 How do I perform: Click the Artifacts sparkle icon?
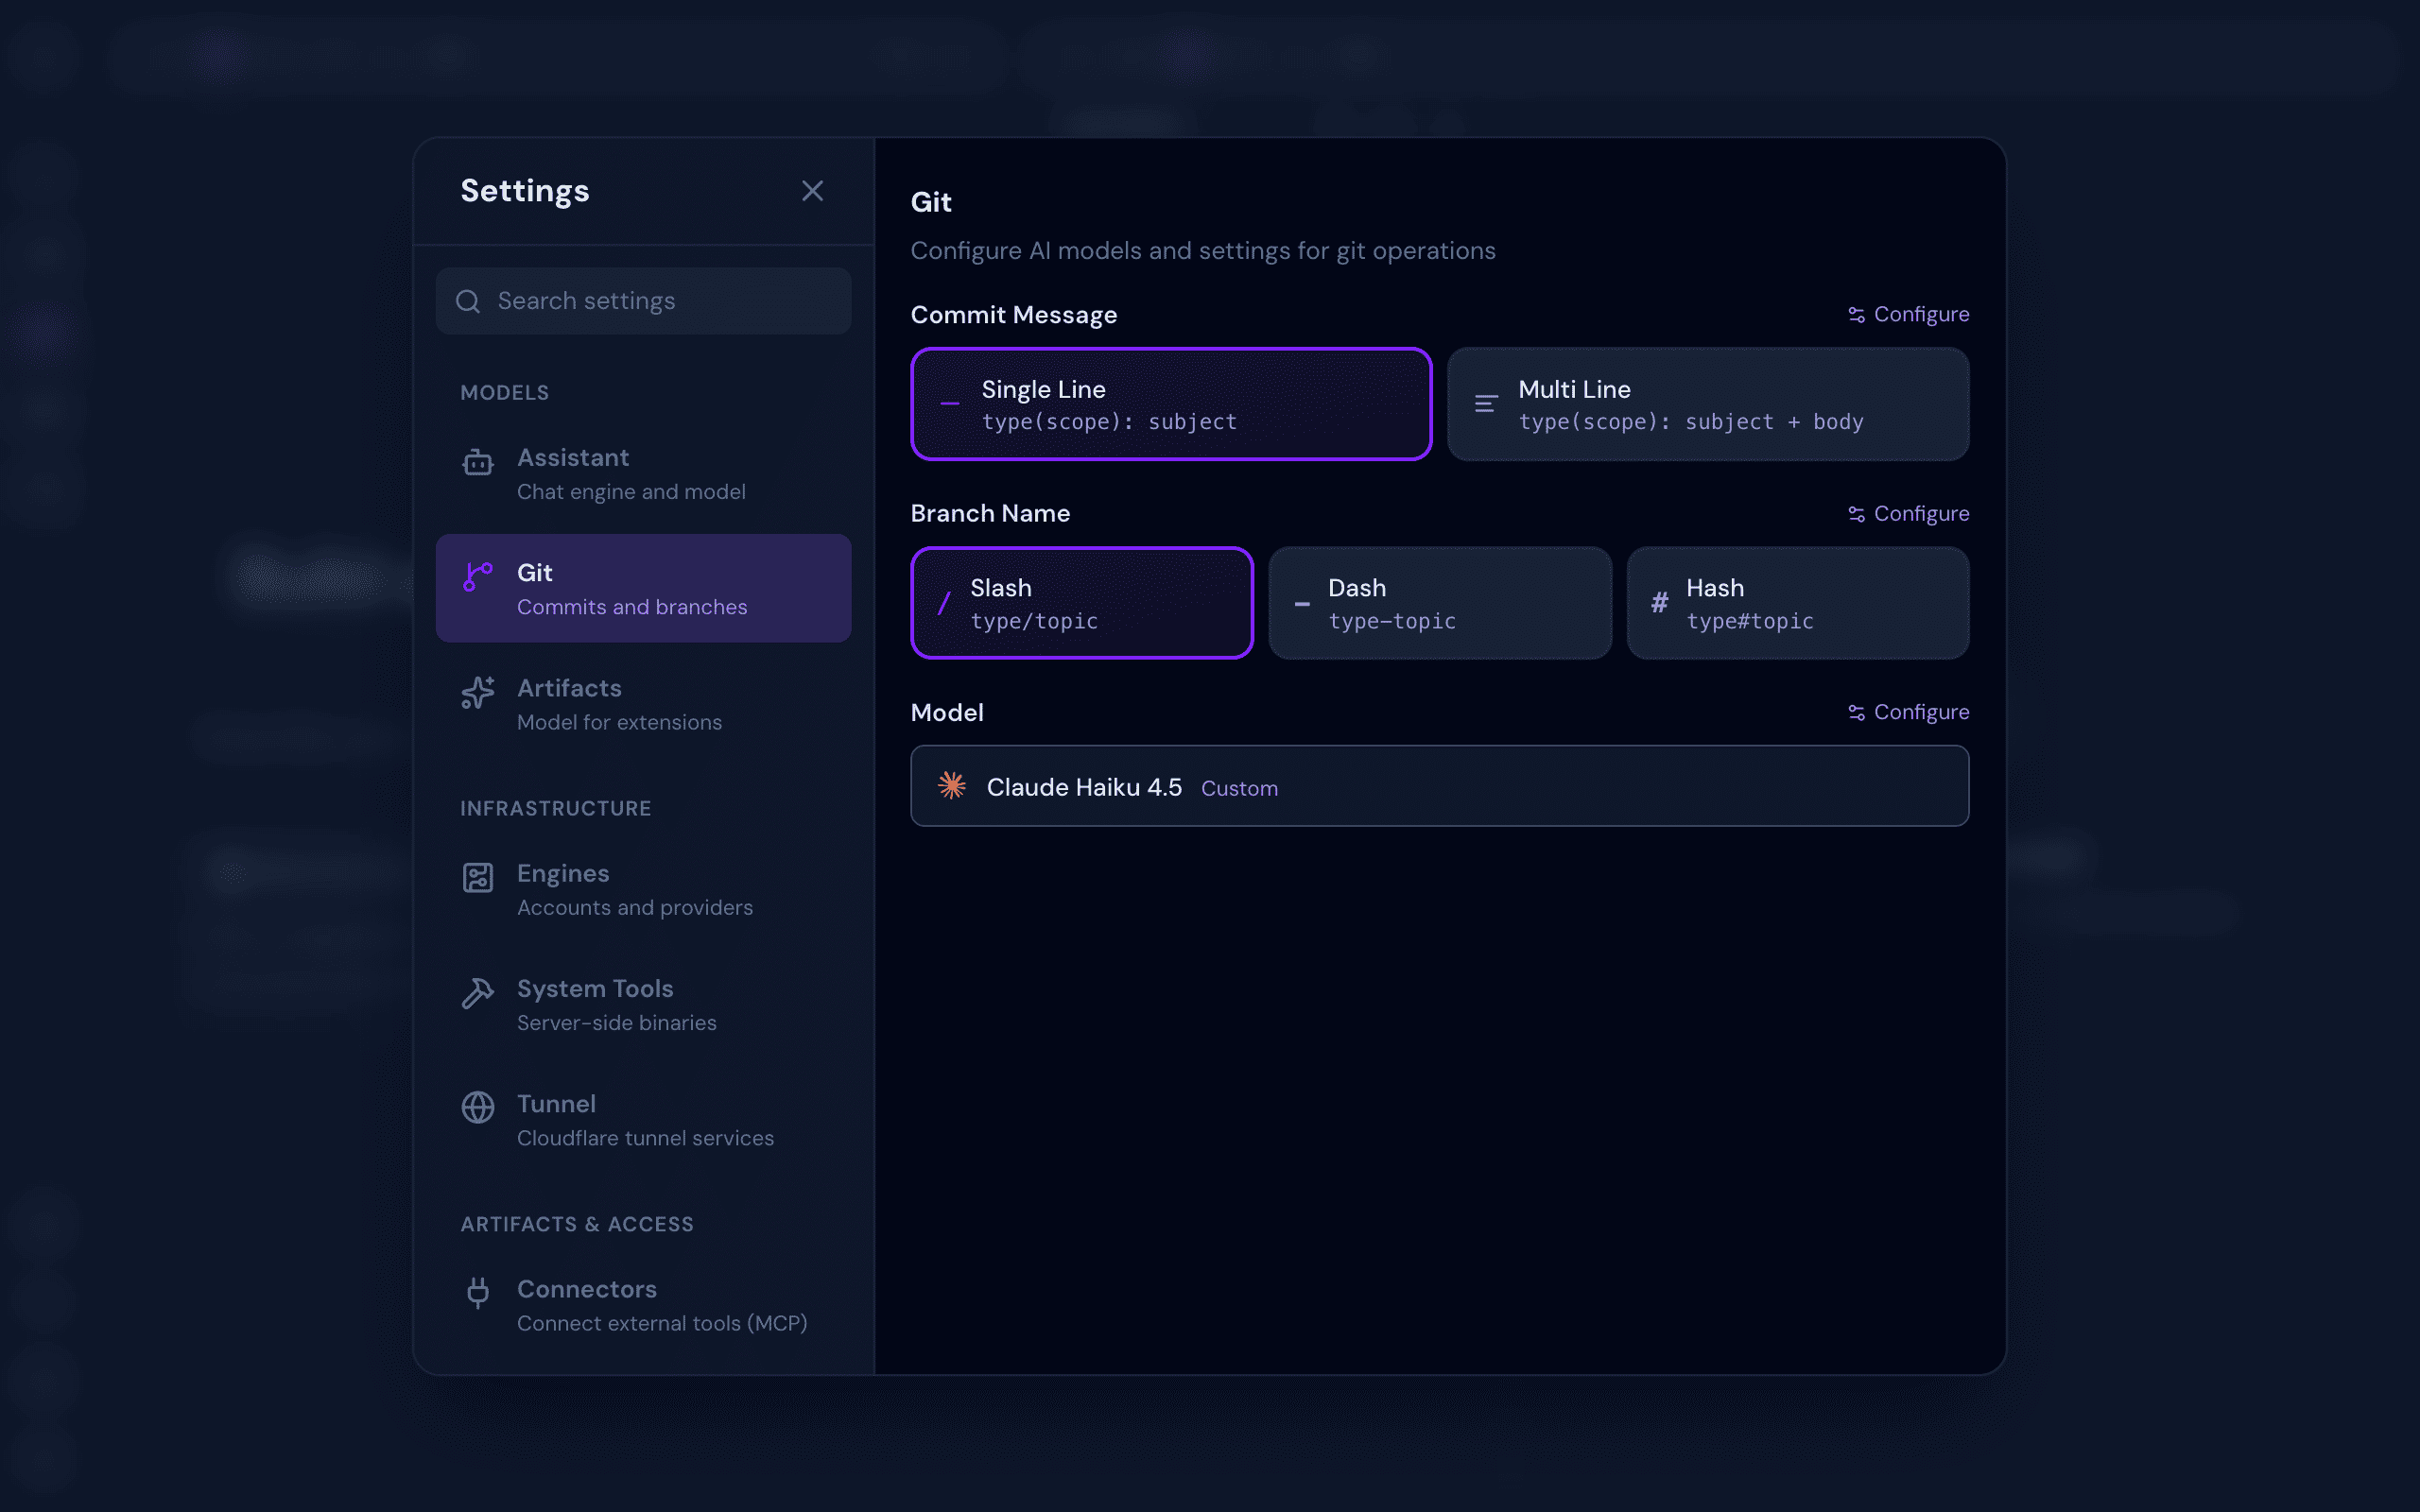point(478,692)
